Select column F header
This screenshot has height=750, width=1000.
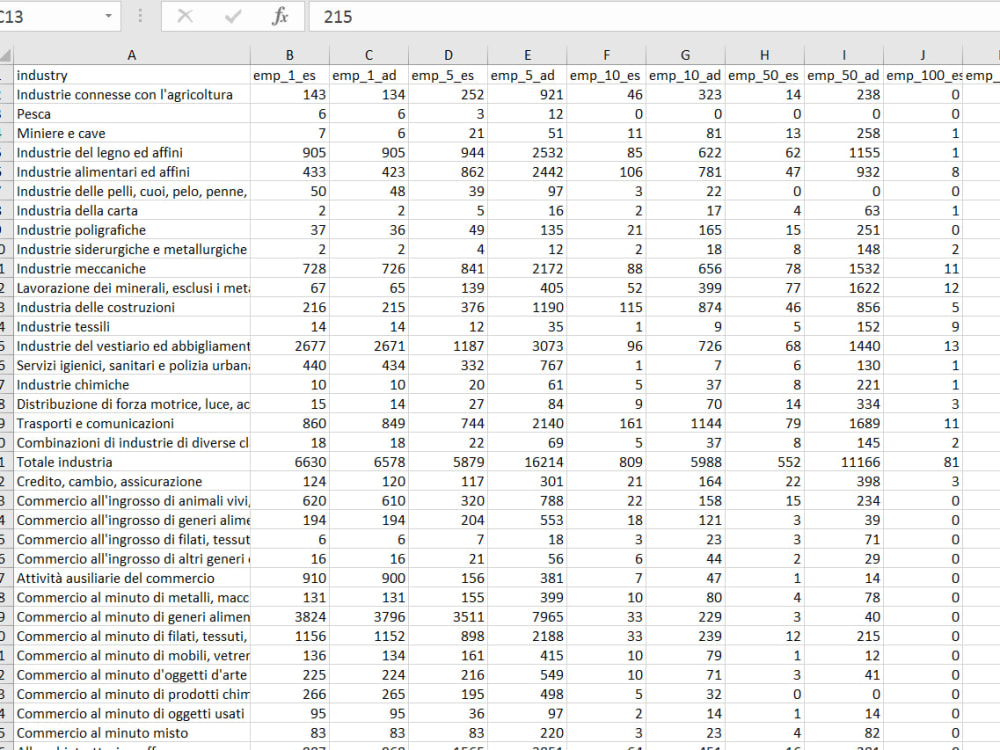(x=606, y=55)
